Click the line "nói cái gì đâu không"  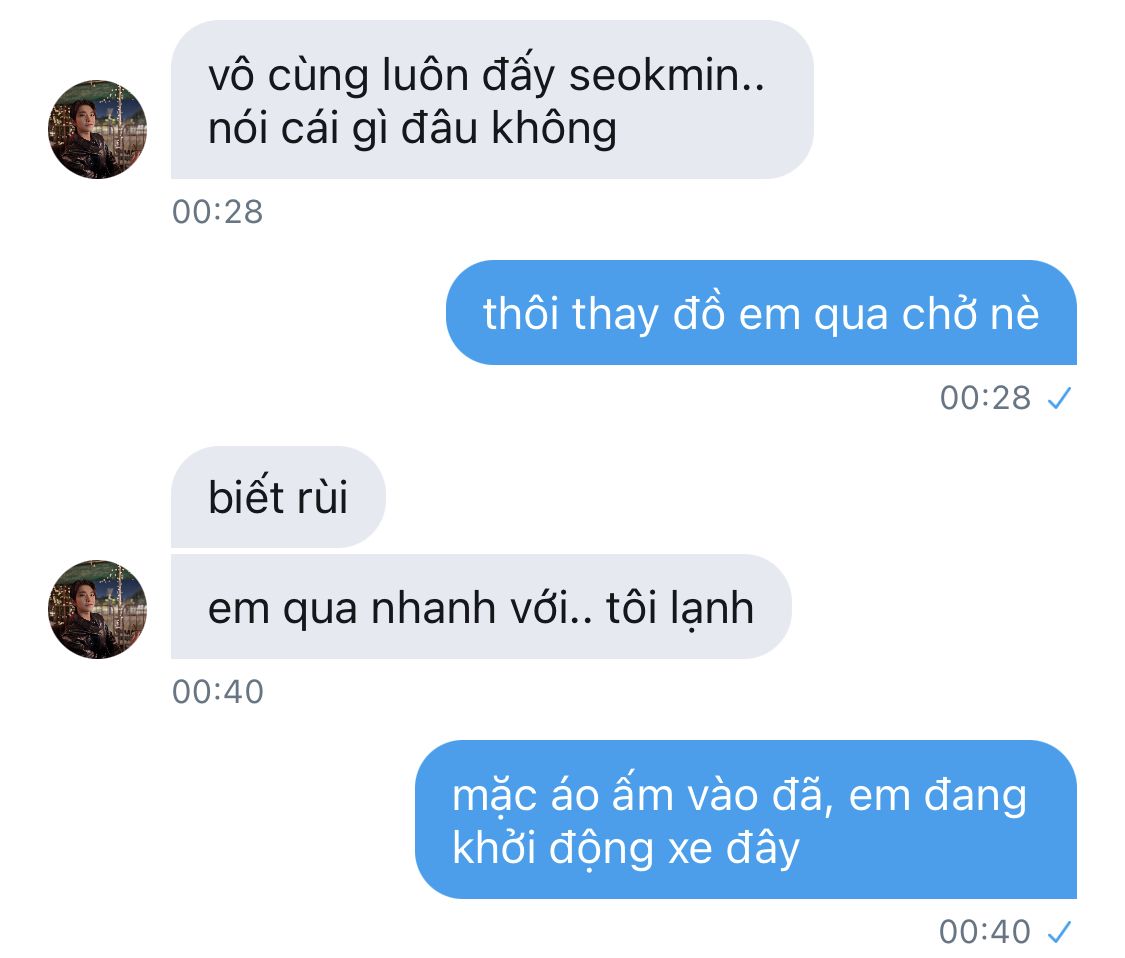pyautogui.click(x=413, y=129)
